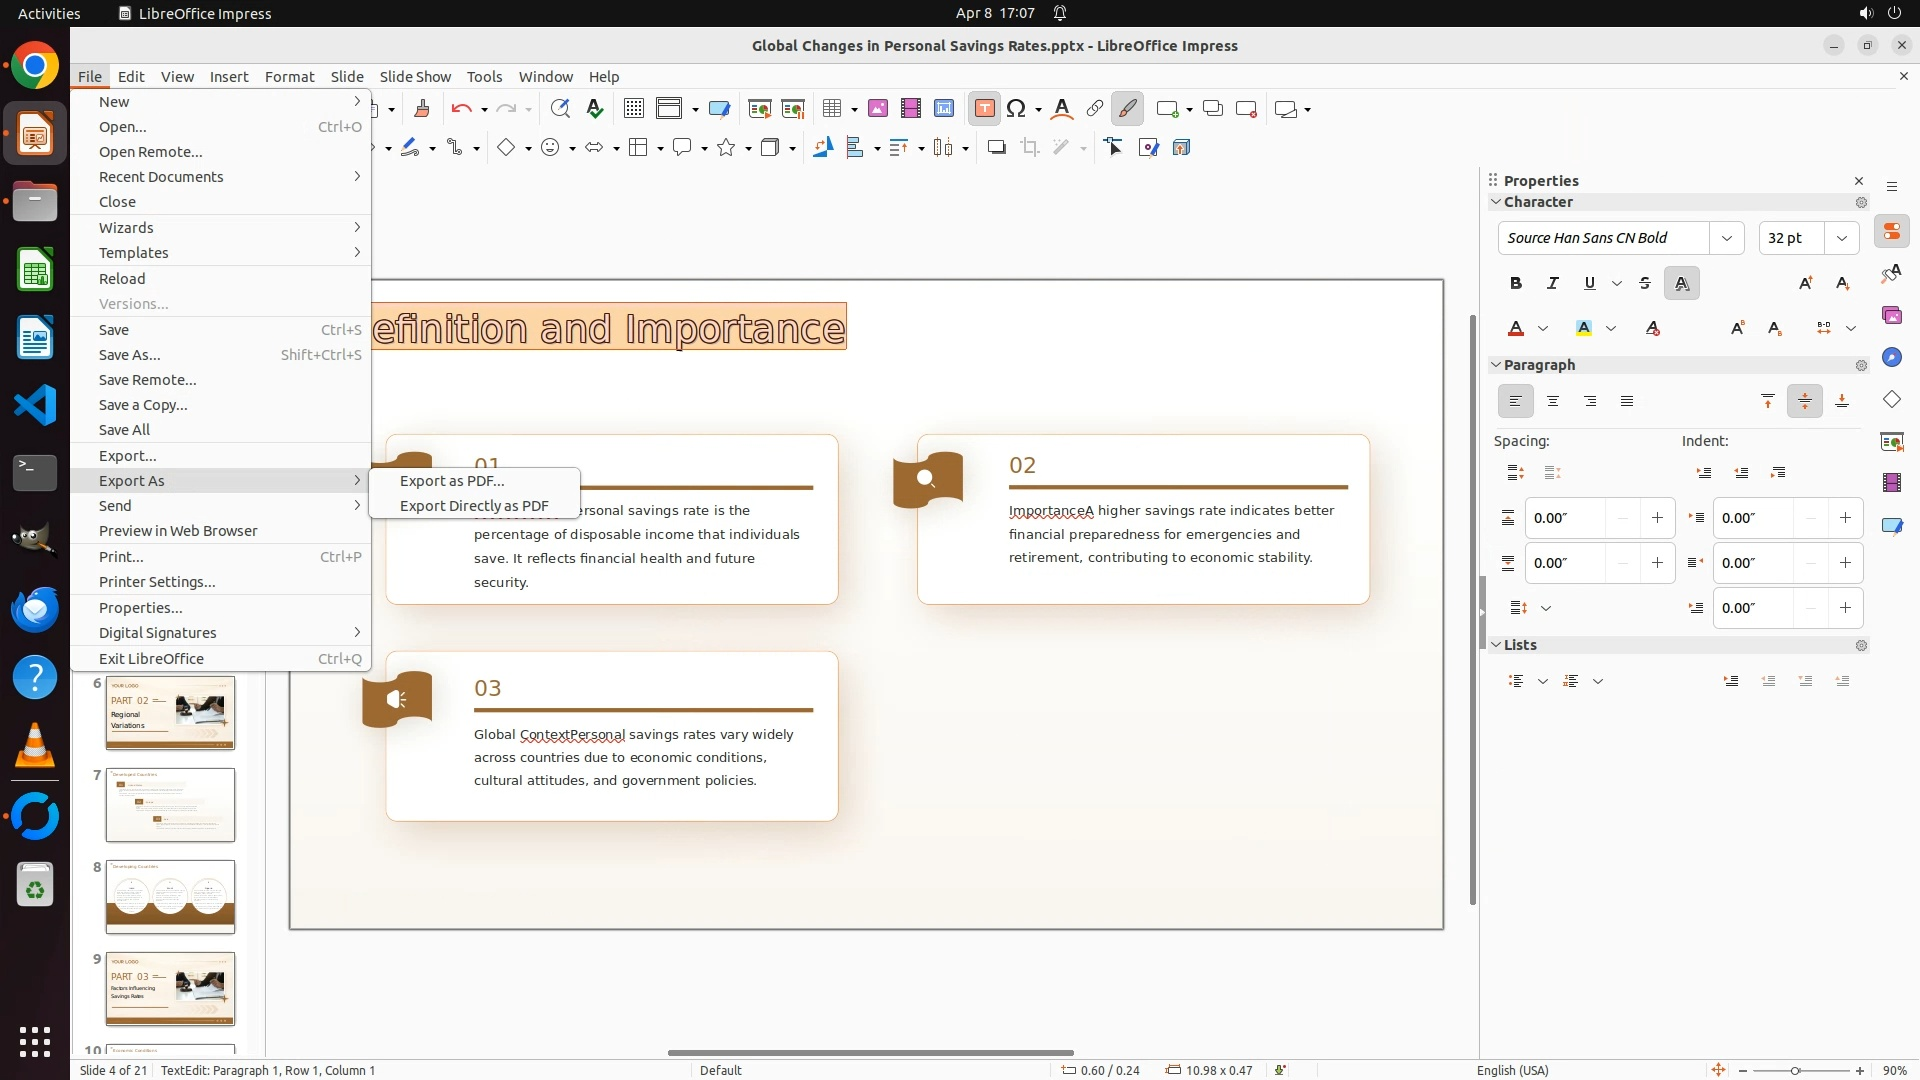
Task: Open the 32 pt font size dropdown
Action: pyautogui.click(x=1841, y=238)
